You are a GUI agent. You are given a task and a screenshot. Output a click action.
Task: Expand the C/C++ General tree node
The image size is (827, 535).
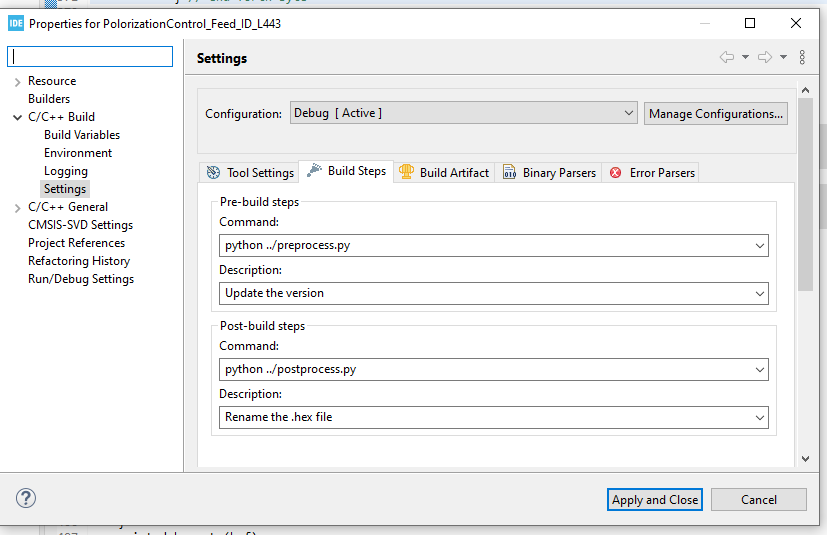click(18, 208)
